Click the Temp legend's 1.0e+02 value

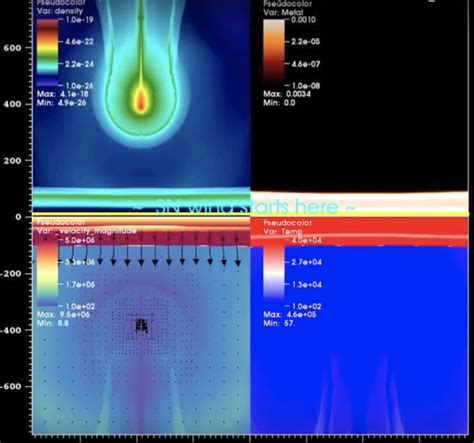(x=307, y=306)
